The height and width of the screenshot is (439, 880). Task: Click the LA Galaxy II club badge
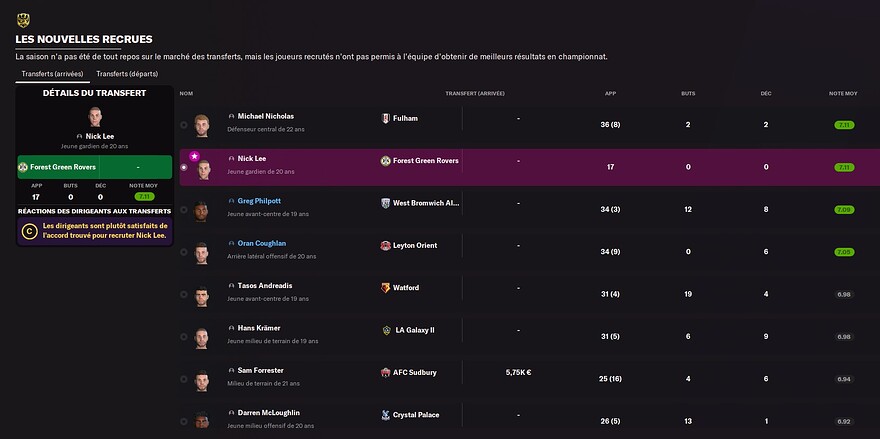click(x=386, y=330)
